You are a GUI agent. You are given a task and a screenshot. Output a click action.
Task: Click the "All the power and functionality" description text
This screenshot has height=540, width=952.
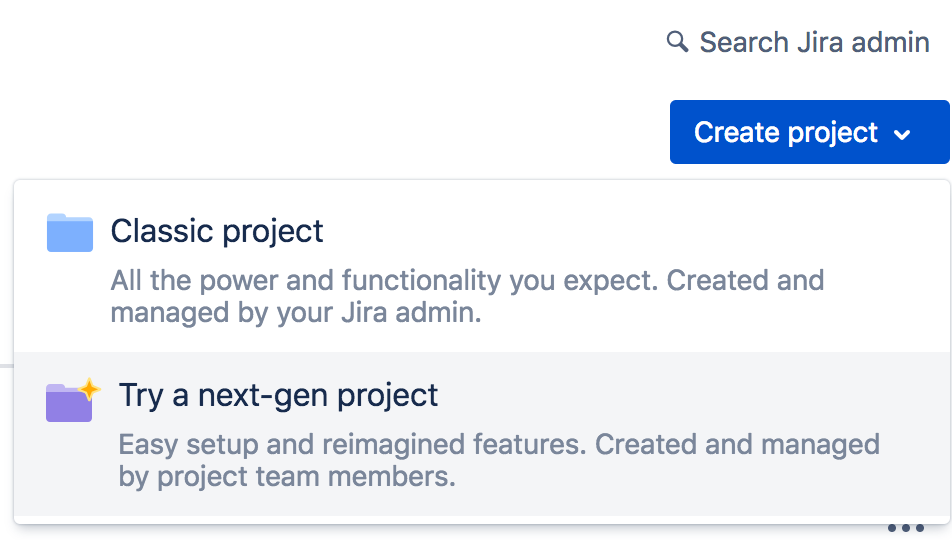[467, 296]
